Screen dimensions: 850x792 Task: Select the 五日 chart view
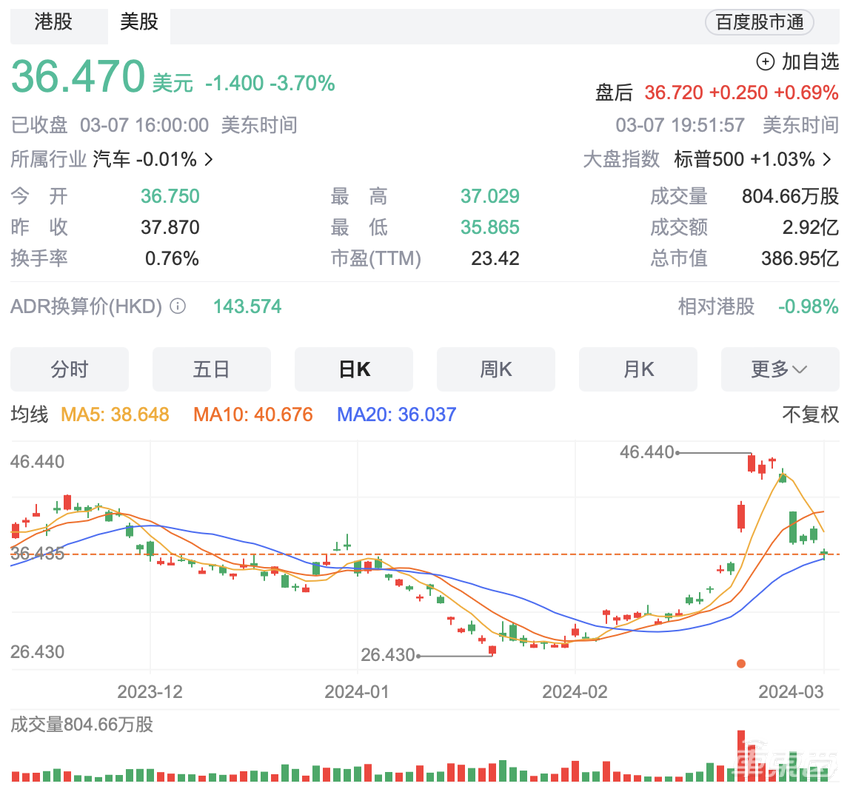[211, 369]
